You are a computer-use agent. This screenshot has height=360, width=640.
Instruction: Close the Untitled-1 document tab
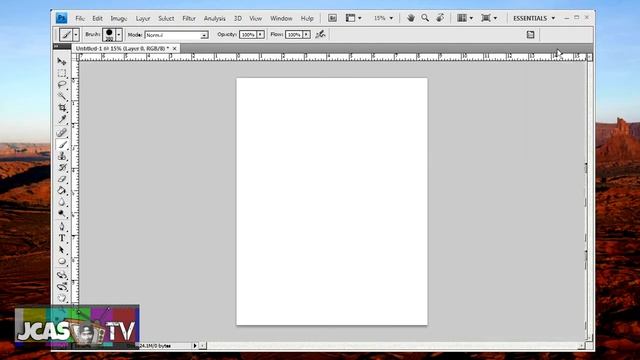click(175, 48)
